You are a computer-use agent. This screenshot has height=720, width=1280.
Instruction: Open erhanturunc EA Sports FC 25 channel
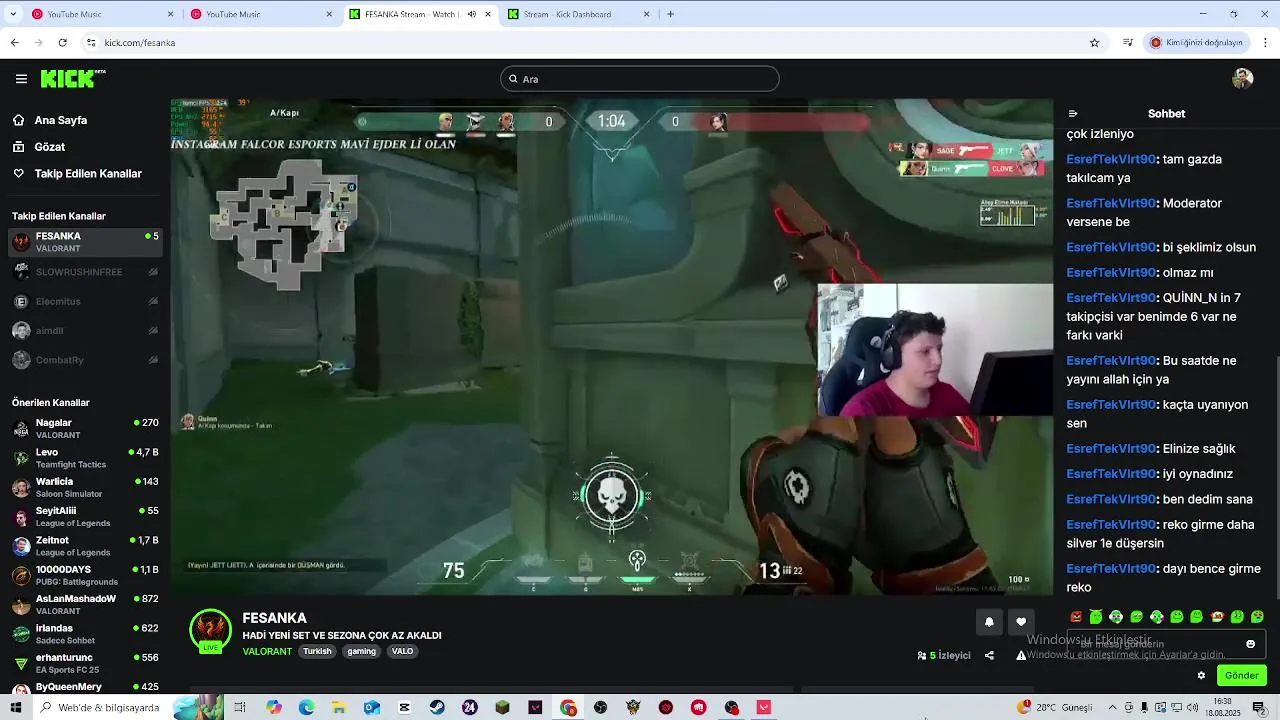[x=85, y=663]
